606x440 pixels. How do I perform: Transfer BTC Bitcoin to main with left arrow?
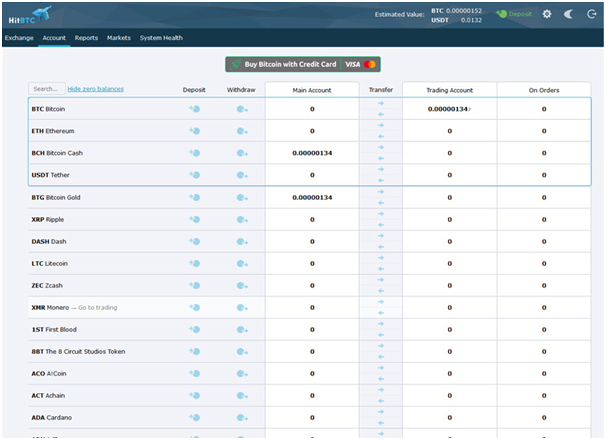point(381,114)
